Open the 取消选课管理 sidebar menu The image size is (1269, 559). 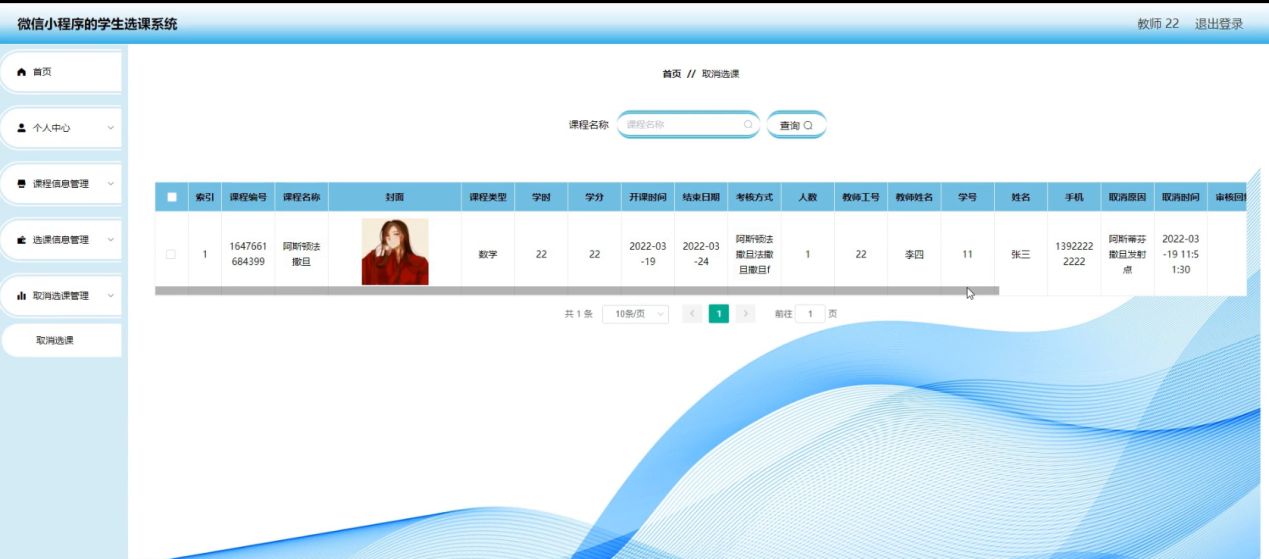61,296
